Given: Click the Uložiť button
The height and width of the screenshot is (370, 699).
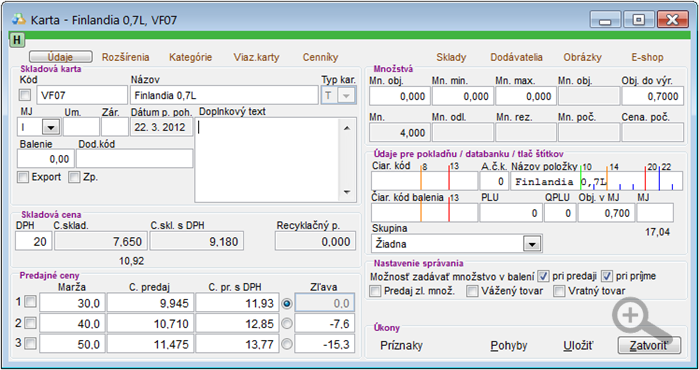Looking at the screenshot, I should pyautogui.click(x=578, y=346).
